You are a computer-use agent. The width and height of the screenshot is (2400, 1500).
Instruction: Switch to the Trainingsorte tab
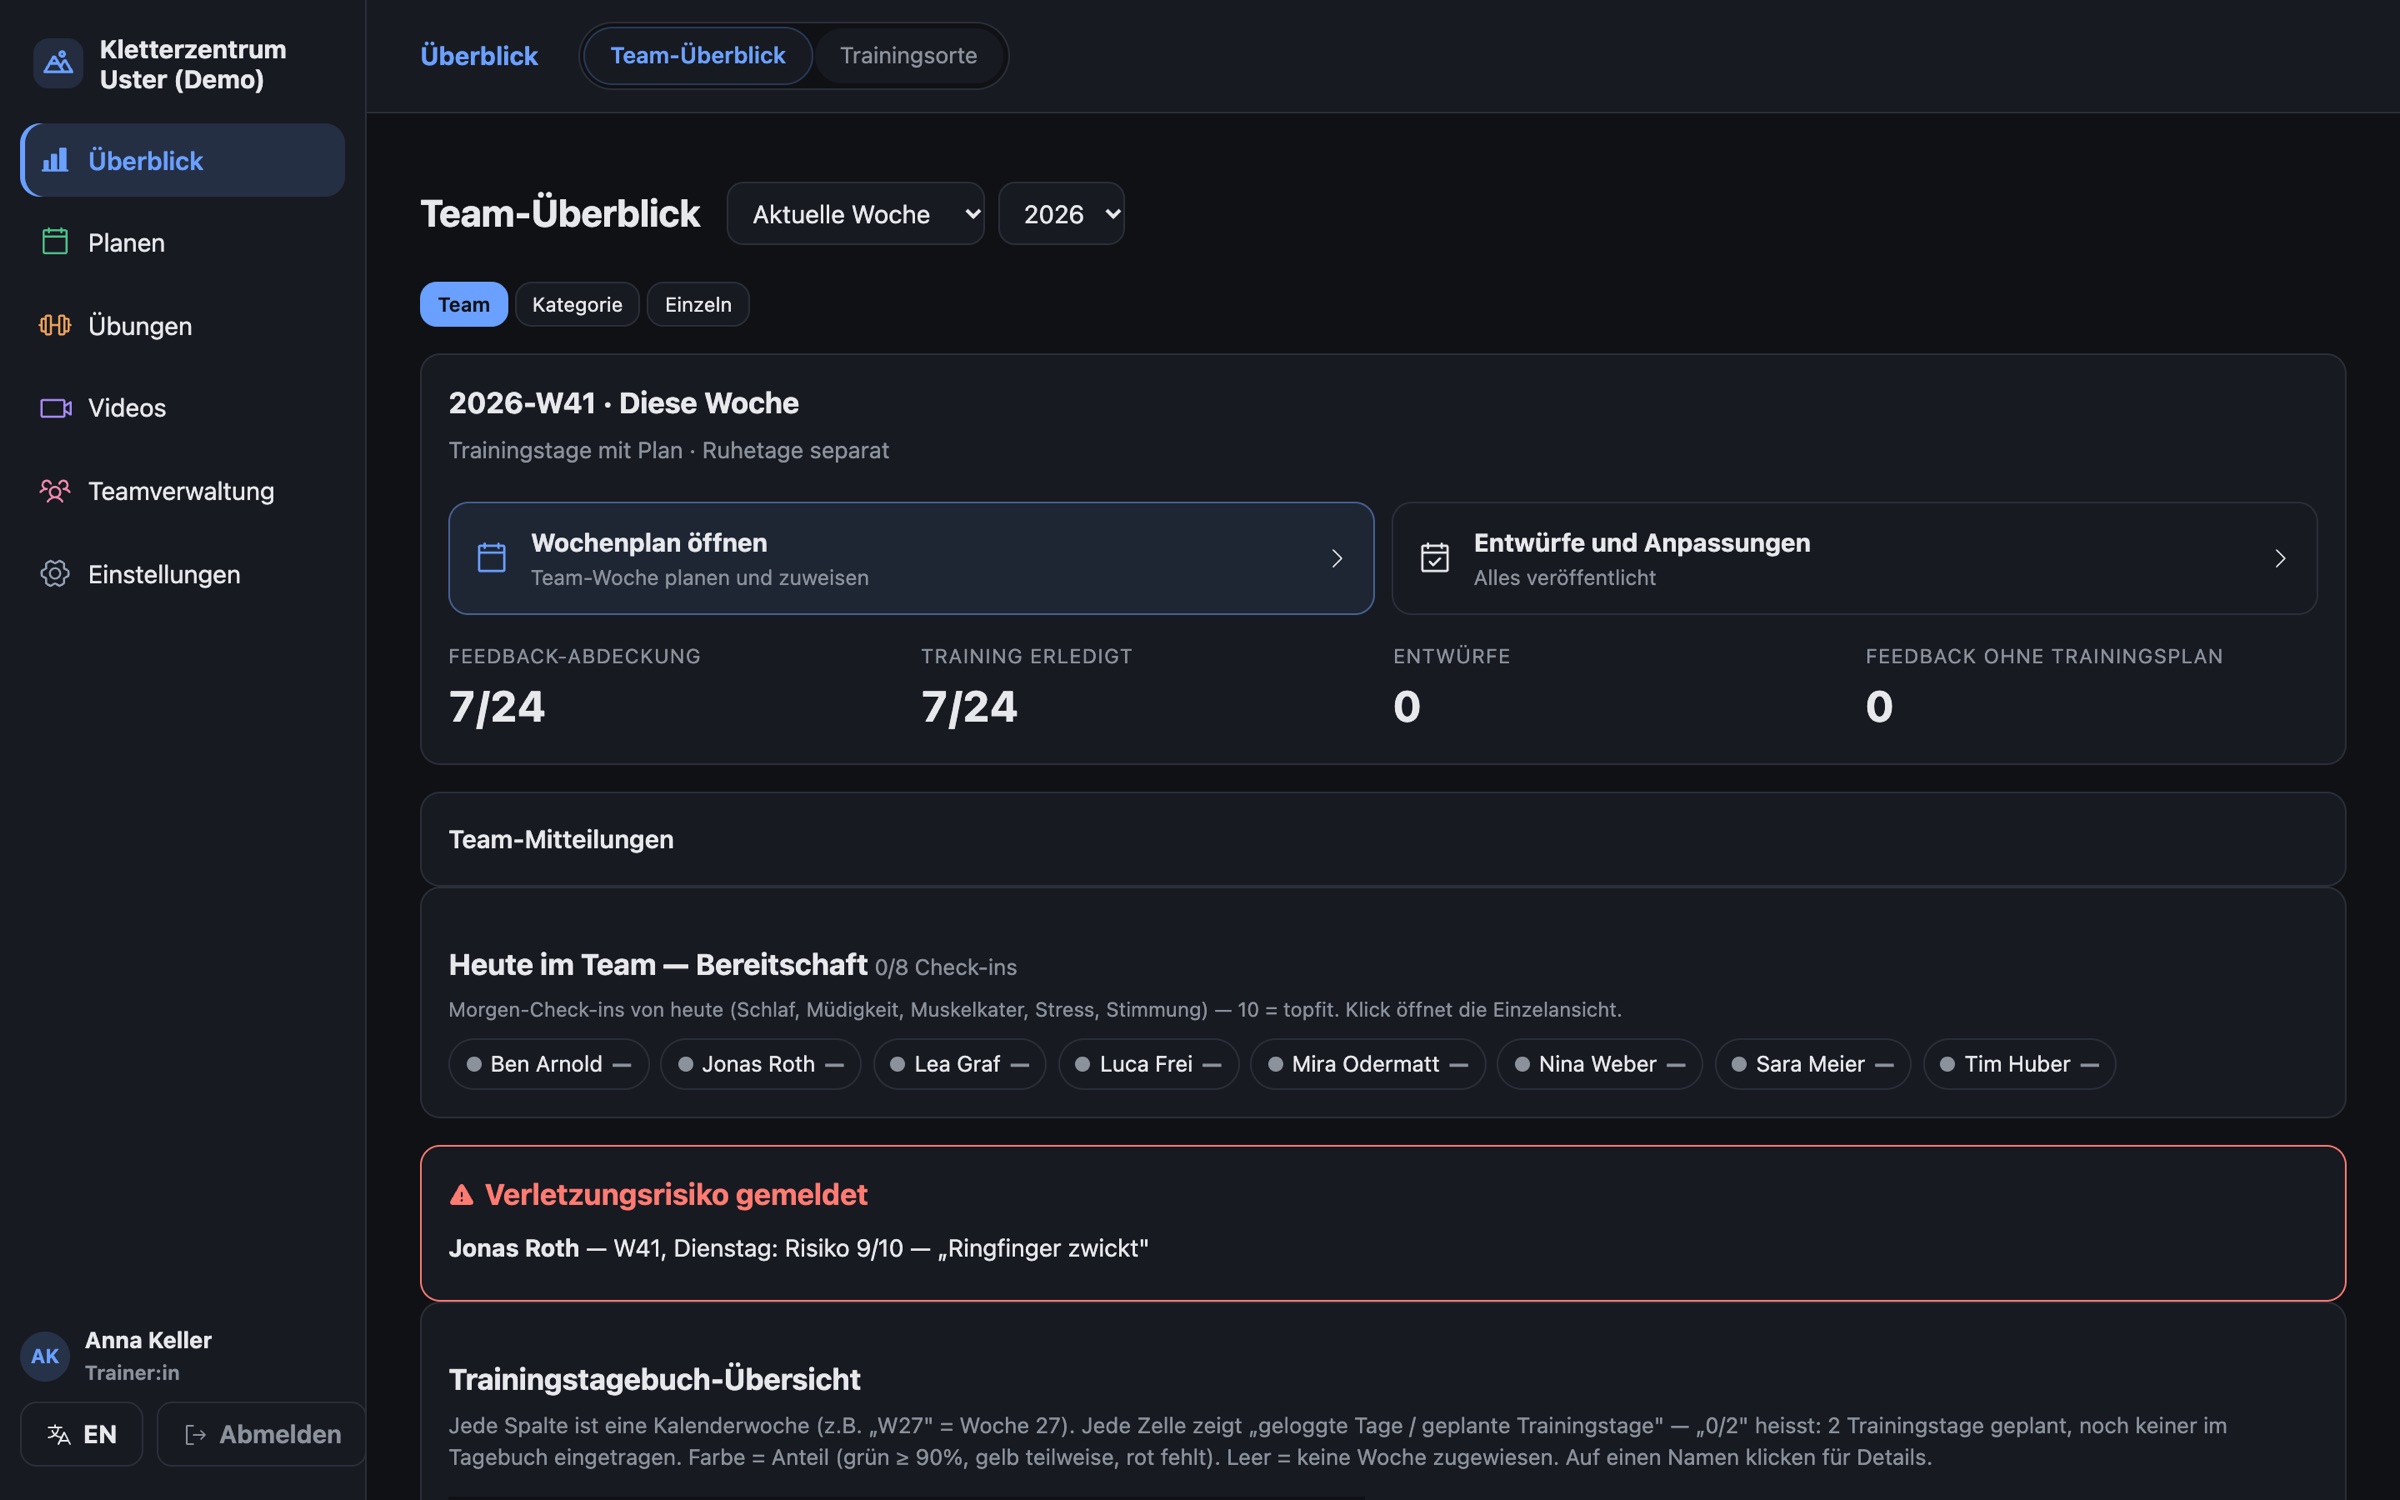pos(908,55)
